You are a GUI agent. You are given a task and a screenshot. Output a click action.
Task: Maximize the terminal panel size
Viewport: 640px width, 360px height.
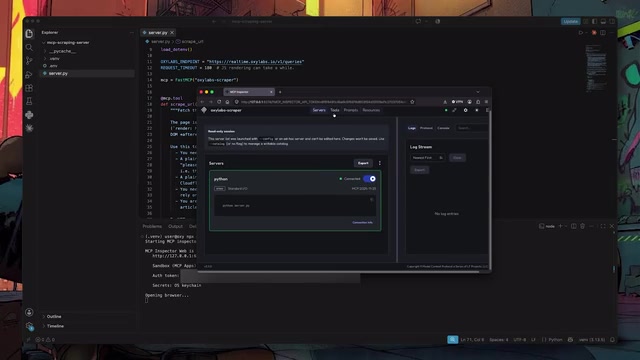(603, 226)
